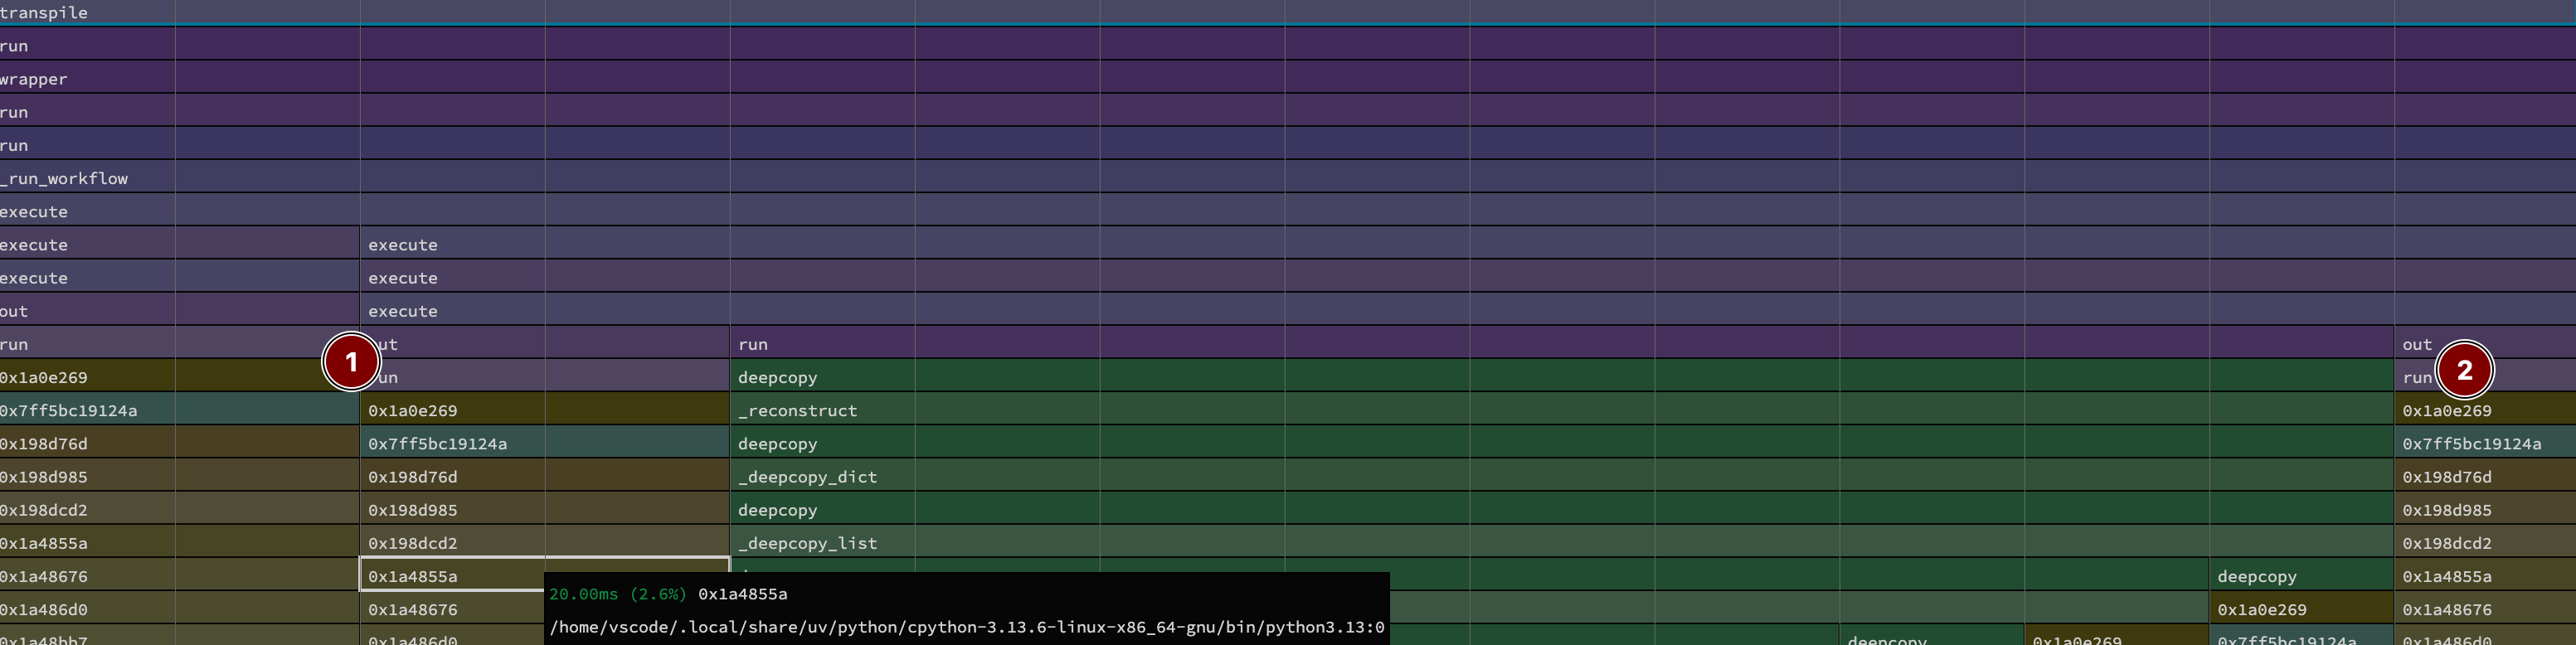Select the execute frame directly below _run_workflow
Image resolution: width=2576 pixels, height=645 pixels.
[1288, 212]
